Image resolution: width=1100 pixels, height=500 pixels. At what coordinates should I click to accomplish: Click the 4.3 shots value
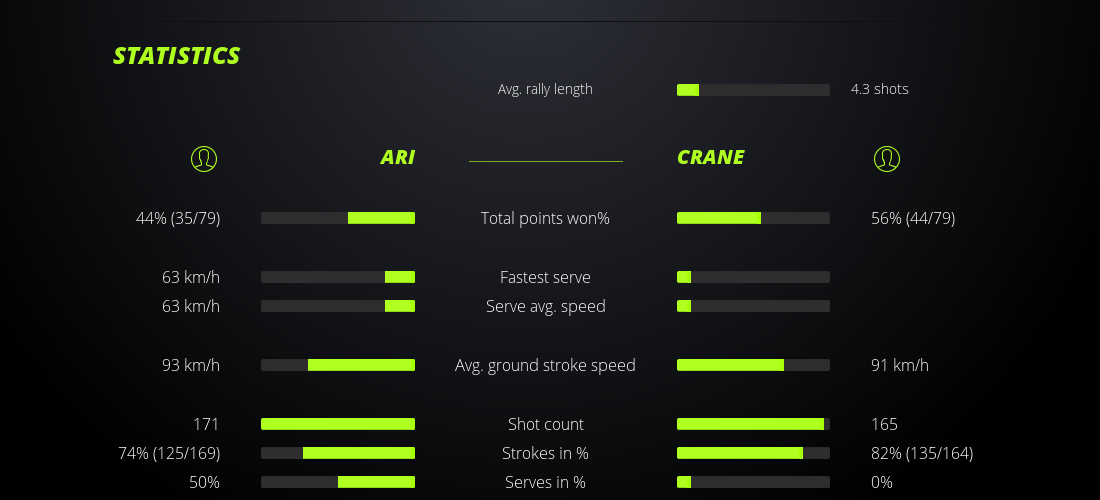click(x=879, y=89)
